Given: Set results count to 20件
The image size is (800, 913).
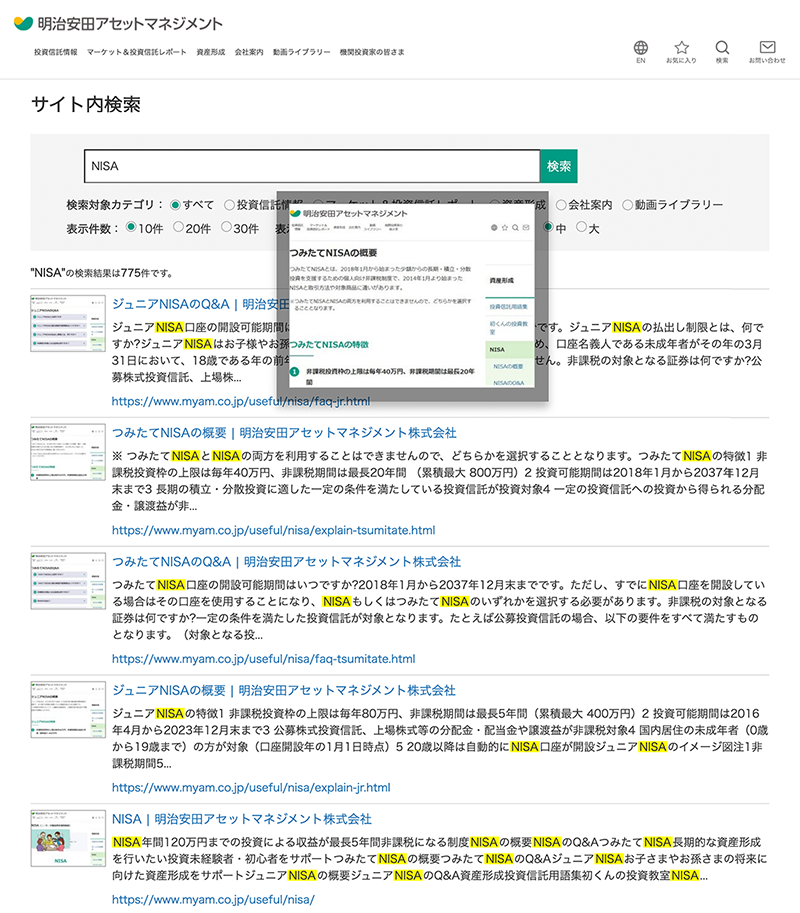Looking at the screenshot, I should [x=178, y=227].
